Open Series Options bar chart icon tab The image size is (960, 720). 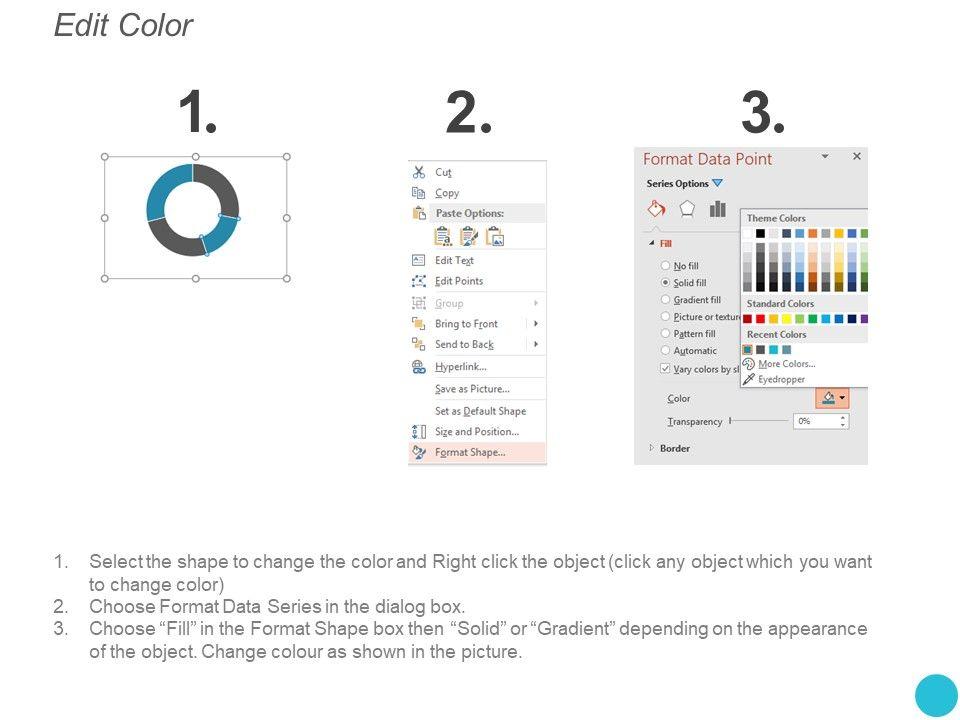pyautogui.click(x=717, y=209)
